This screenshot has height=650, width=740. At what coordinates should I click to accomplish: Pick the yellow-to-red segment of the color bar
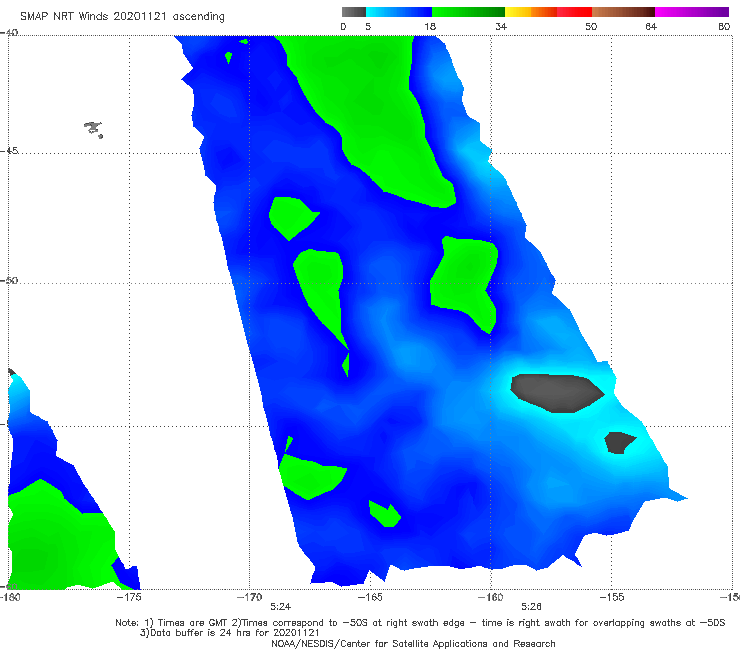click(548, 12)
